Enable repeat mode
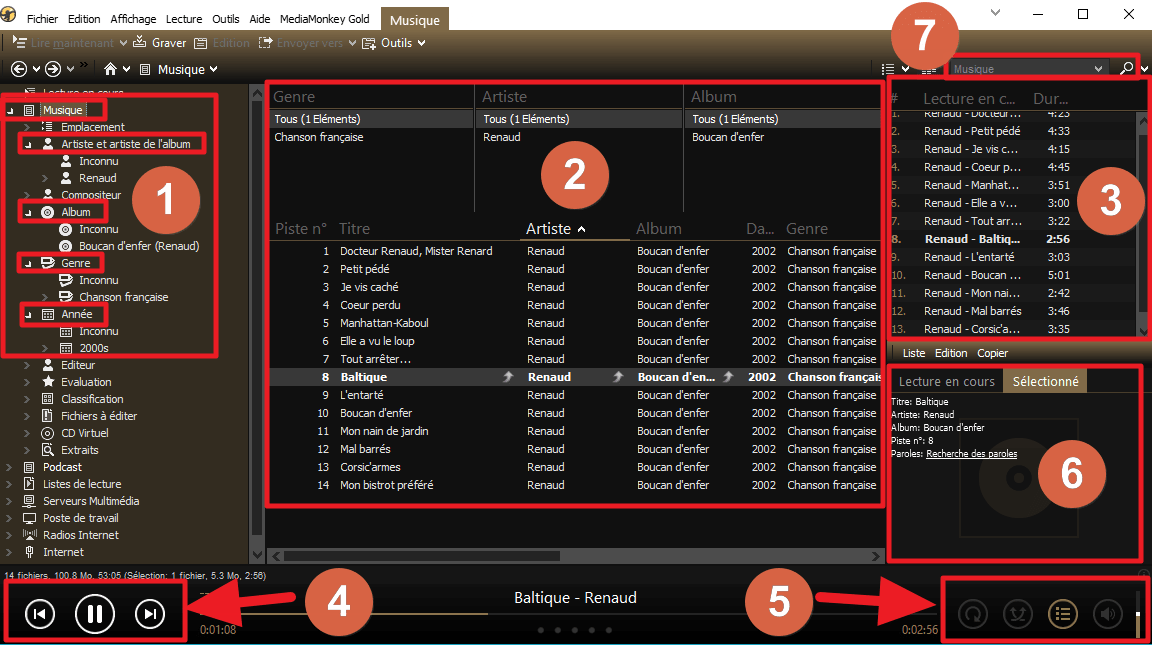 (971, 614)
